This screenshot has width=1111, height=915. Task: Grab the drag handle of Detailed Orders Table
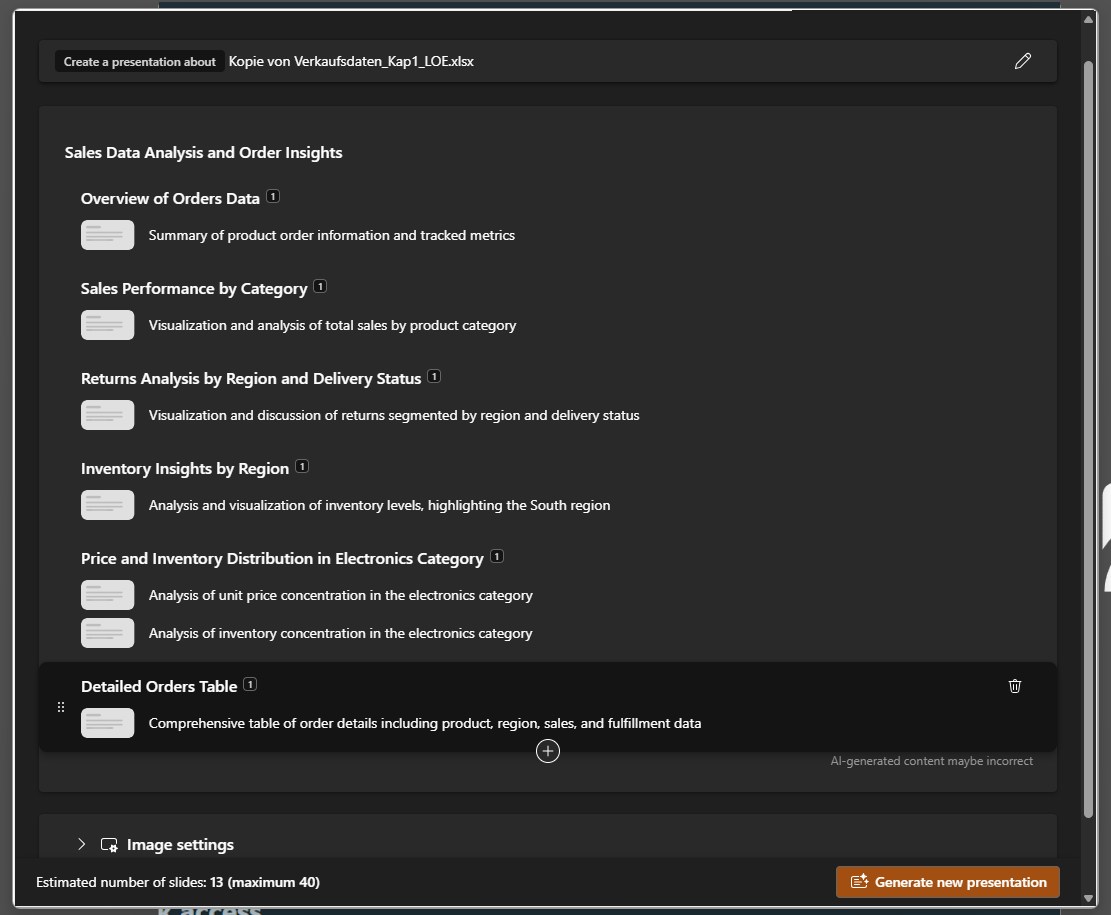(x=61, y=707)
